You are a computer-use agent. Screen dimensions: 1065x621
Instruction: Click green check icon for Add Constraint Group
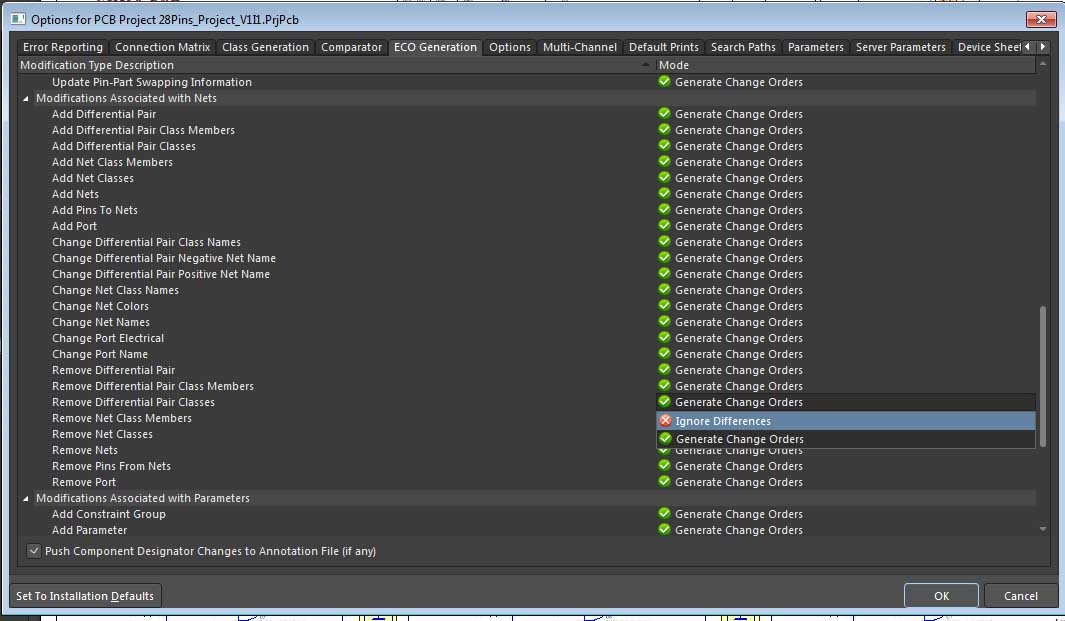(x=664, y=514)
